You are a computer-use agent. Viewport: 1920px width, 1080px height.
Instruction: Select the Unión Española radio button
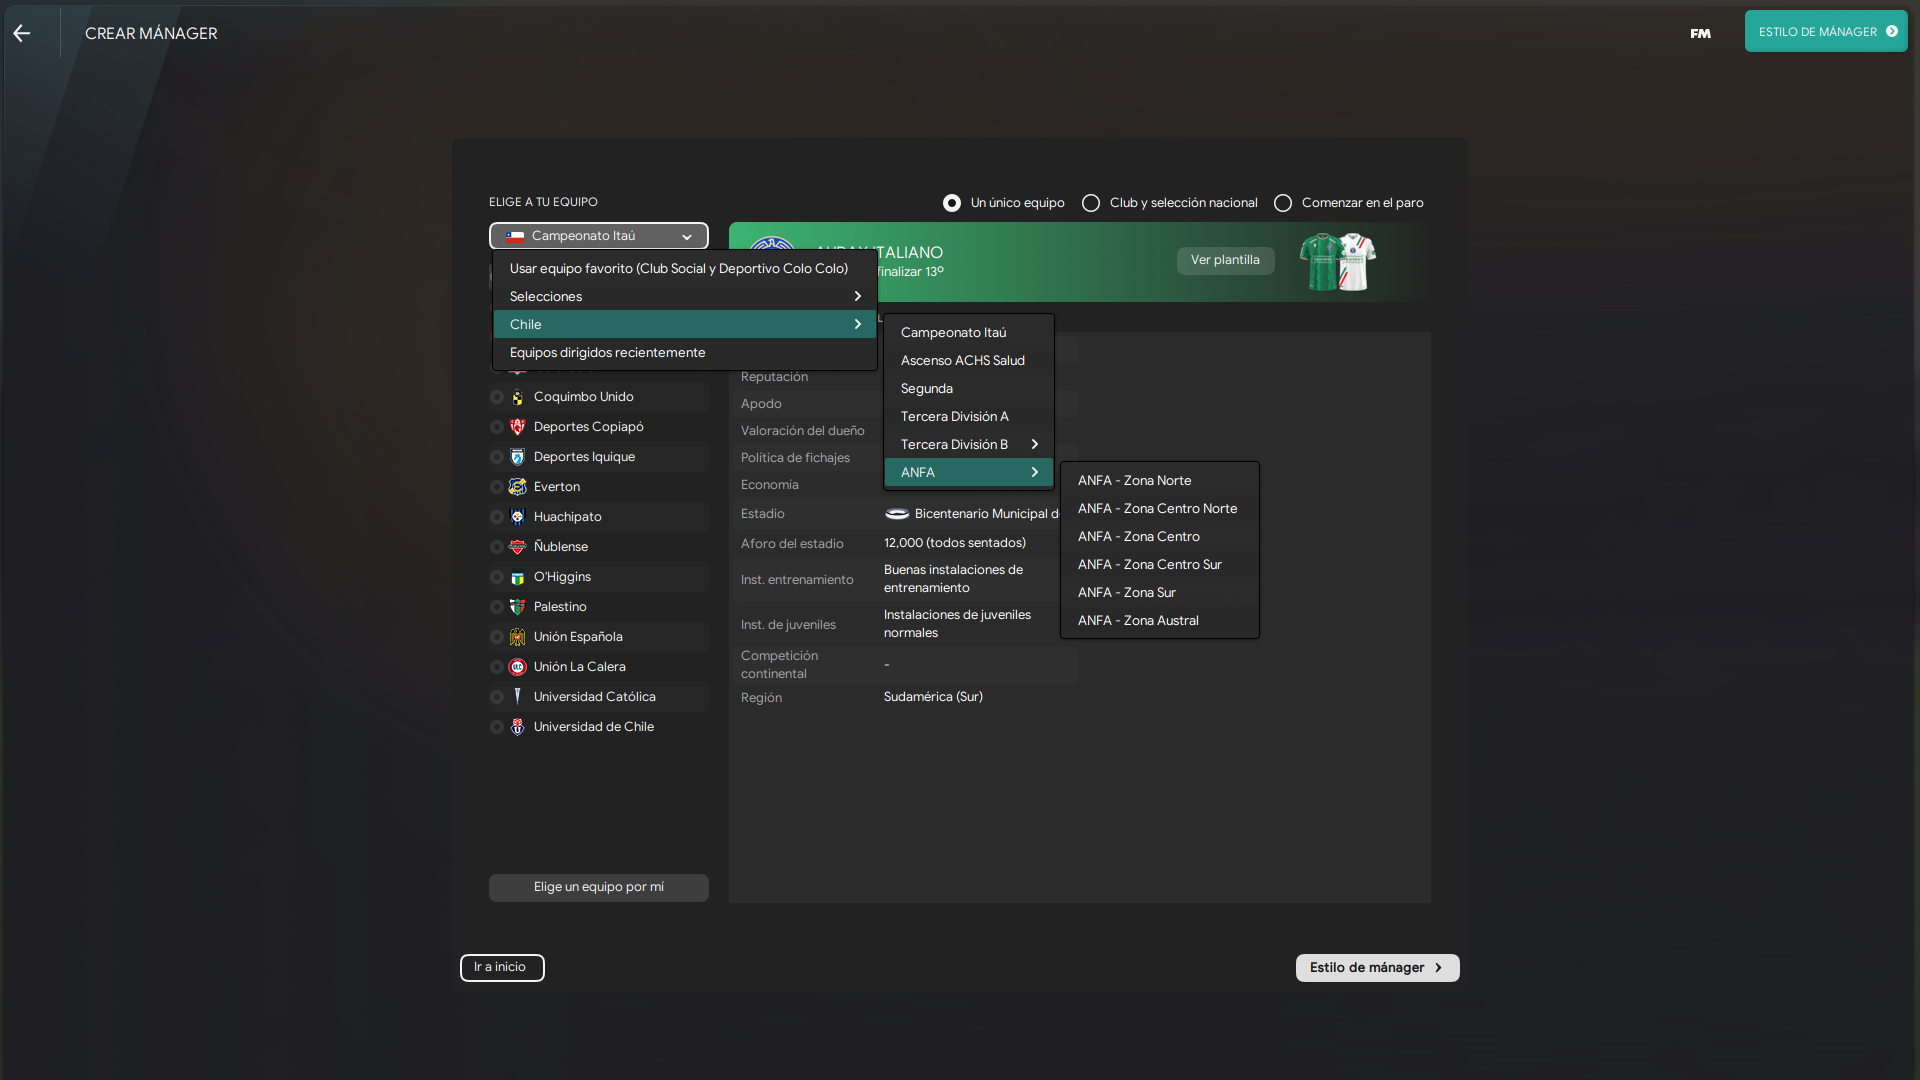click(497, 637)
